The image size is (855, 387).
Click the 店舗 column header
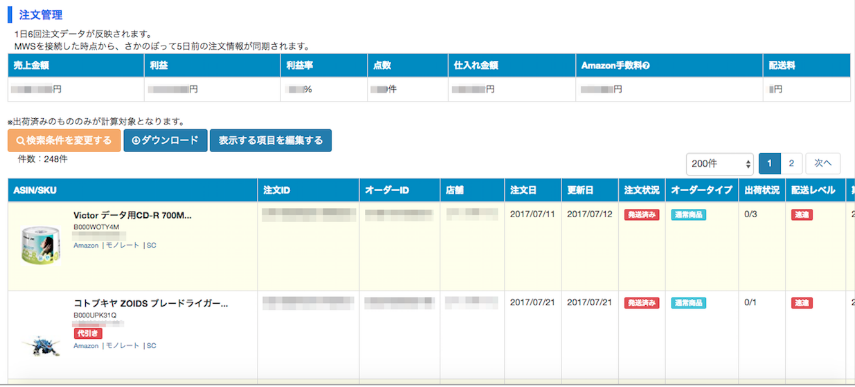point(472,190)
